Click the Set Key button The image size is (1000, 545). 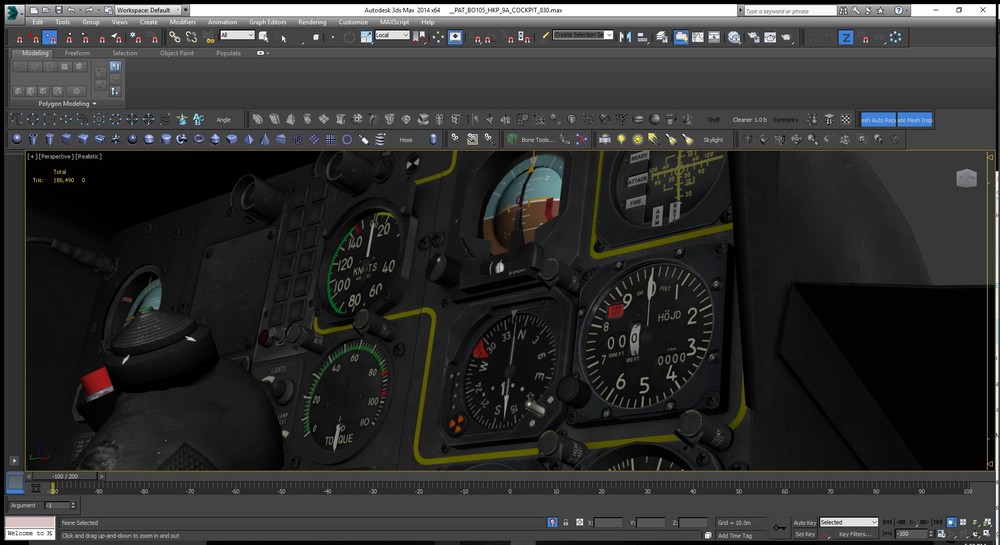pos(804,534)
